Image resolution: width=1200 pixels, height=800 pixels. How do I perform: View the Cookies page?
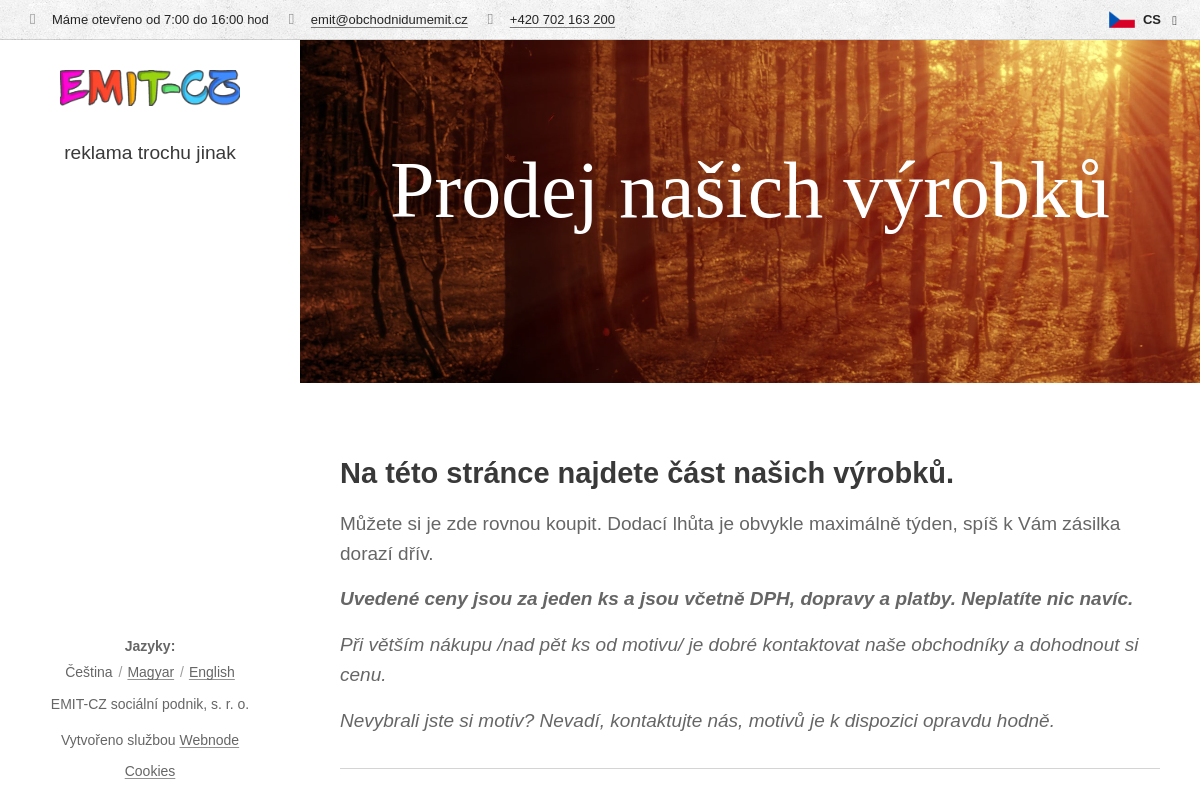tap(149, 771)
